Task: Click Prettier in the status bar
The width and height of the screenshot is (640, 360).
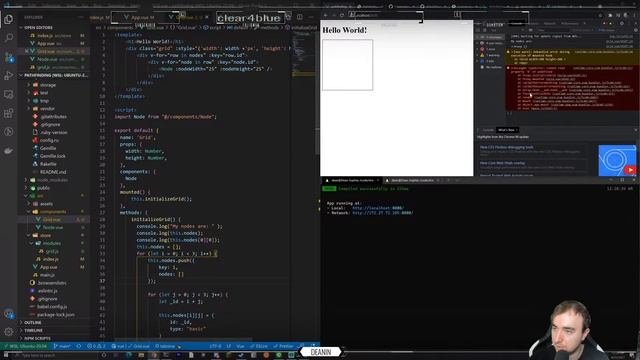Action: (284, 347)
